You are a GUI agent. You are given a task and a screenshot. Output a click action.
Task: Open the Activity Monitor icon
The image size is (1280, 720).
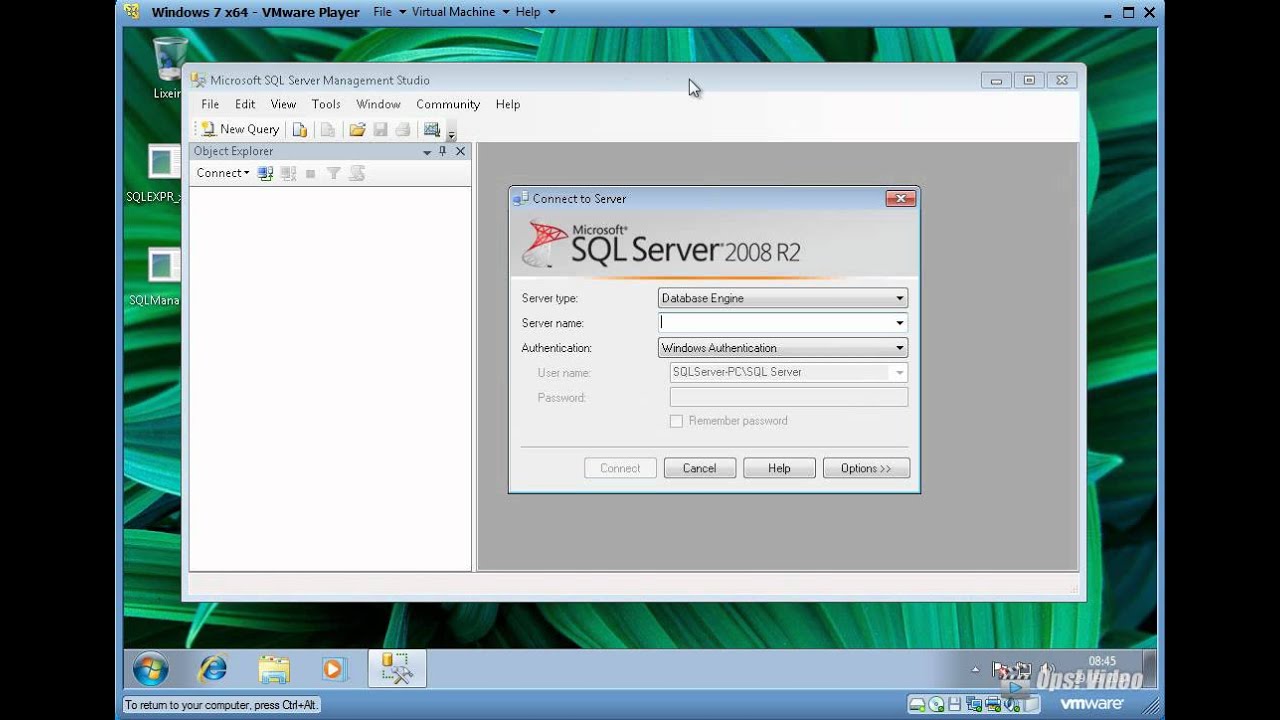click(x=432, y=129)
